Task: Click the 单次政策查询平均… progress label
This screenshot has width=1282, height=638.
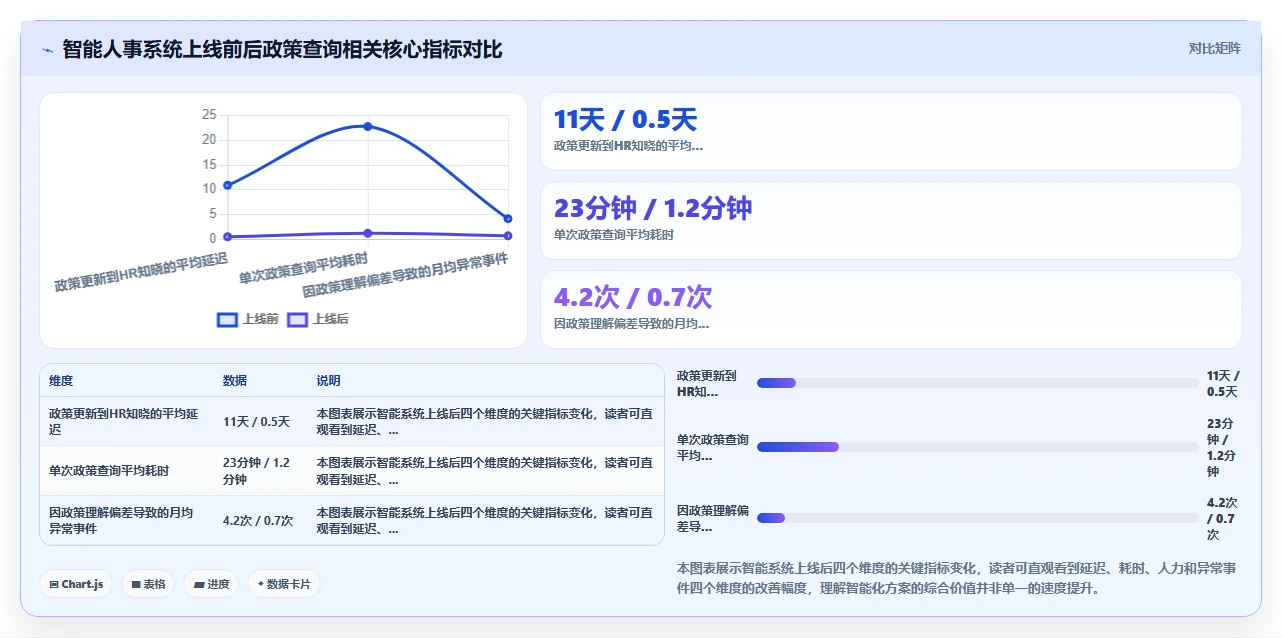Action: 713,448
